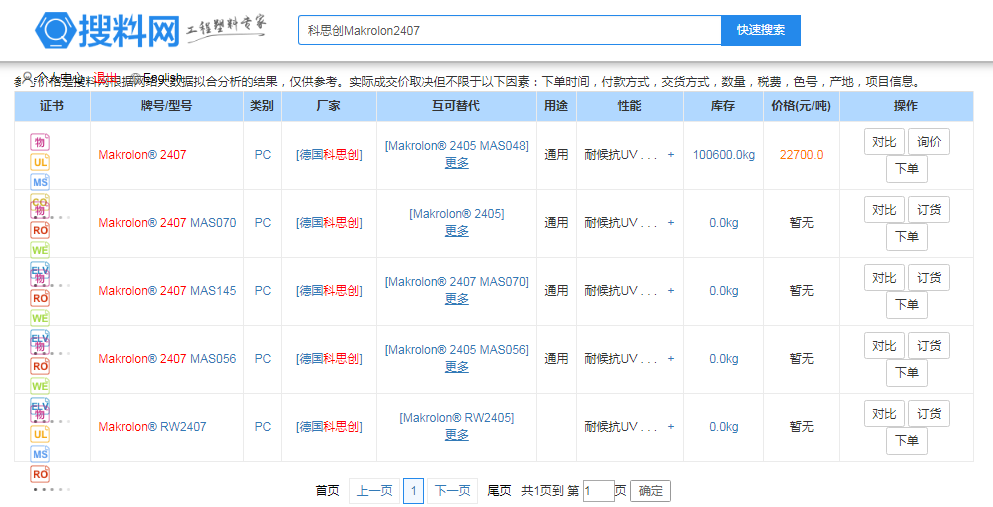
Task: Click 对比 to compare Makrolon 2407 MAS056
Action: (884, 346)
